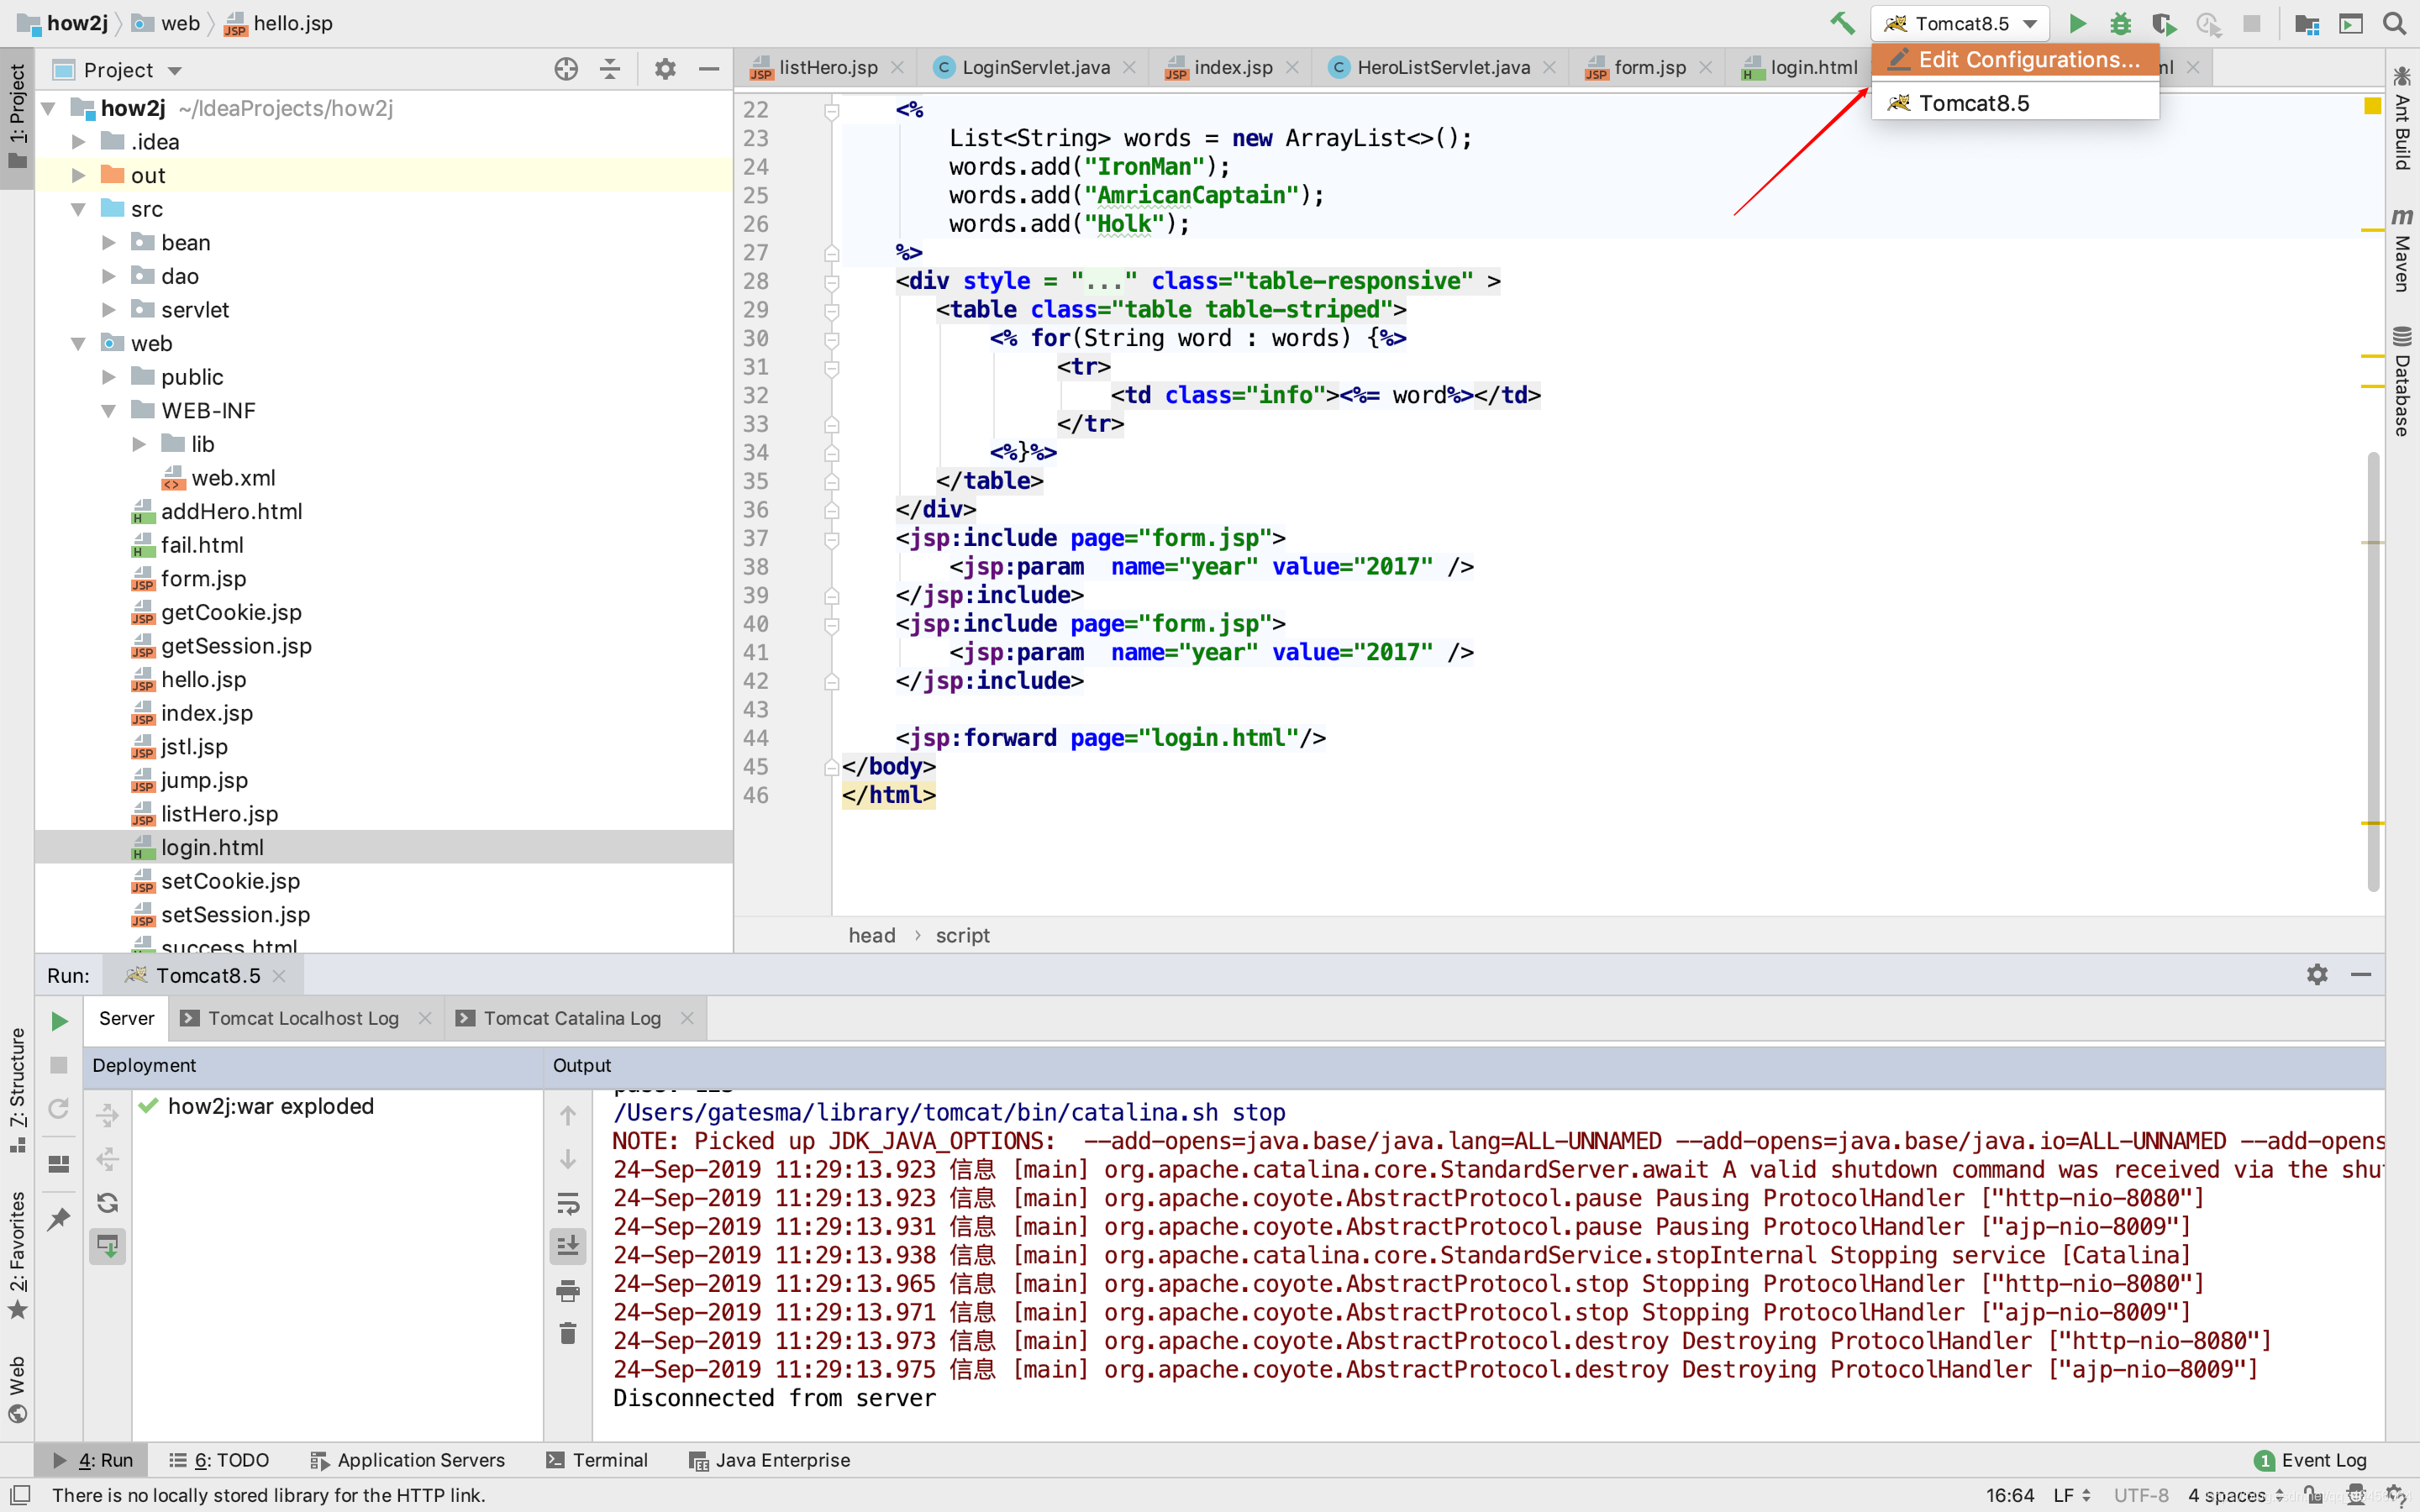Switch to HeroListServlet.java editor tab
Viewport: 2420px width, 1512px height.
tap(1442, 67)
